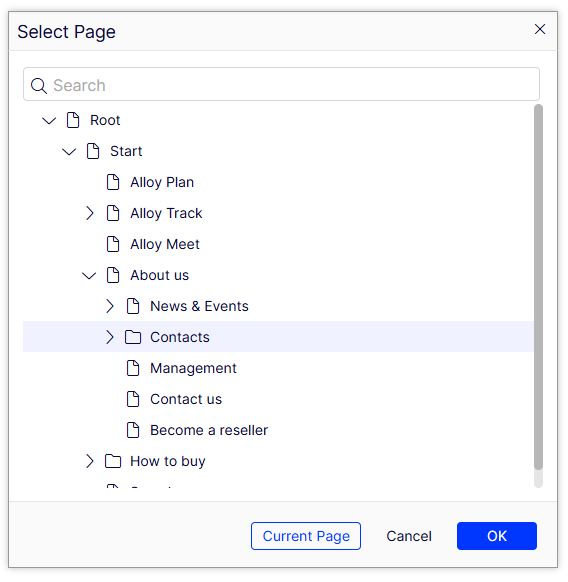Click the page icon next to About us
568x582 pixels.
point(113,275)
